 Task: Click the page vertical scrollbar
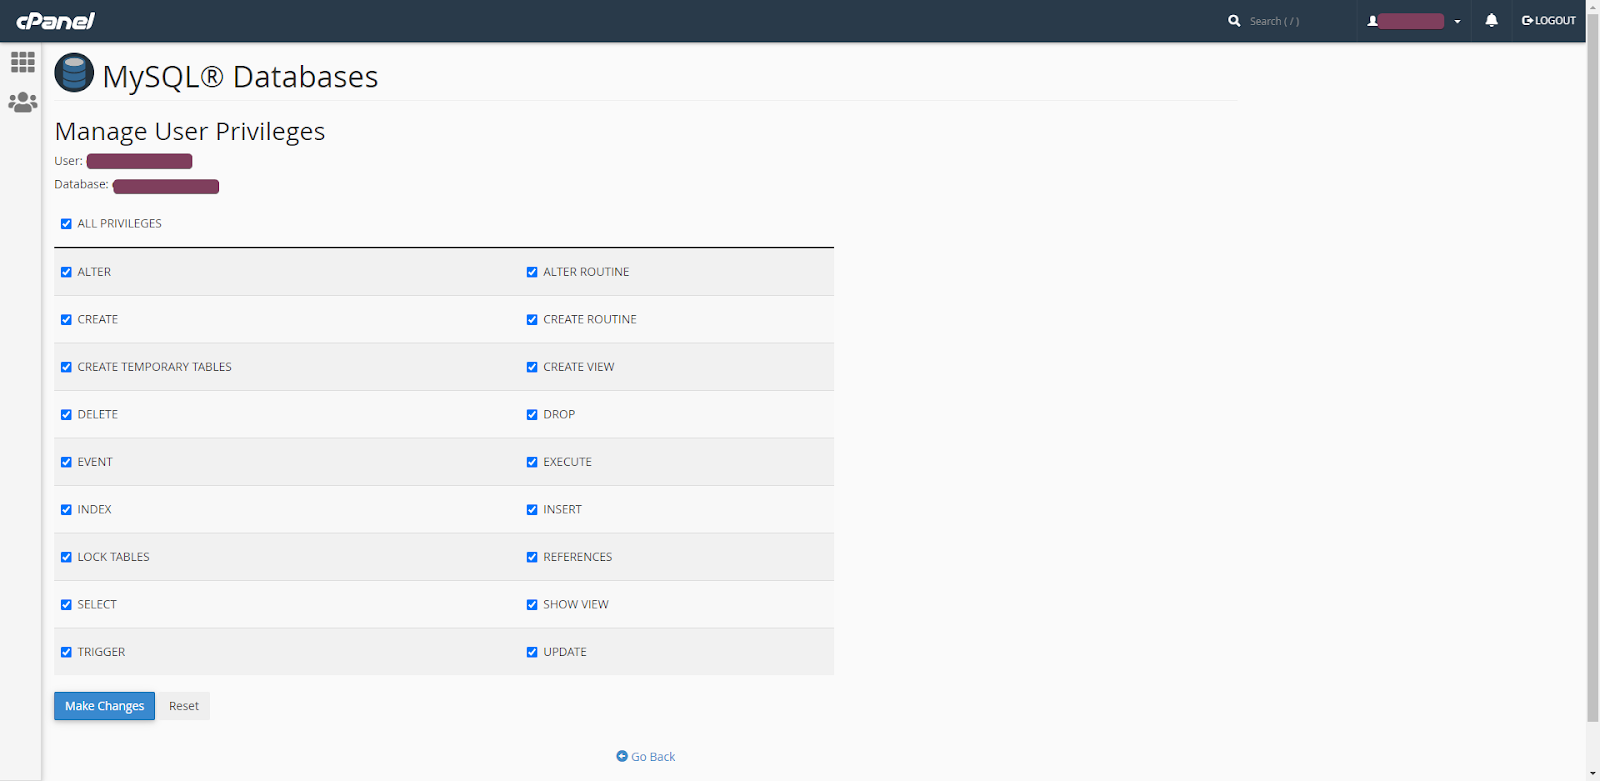click(x=1593, y=370)
